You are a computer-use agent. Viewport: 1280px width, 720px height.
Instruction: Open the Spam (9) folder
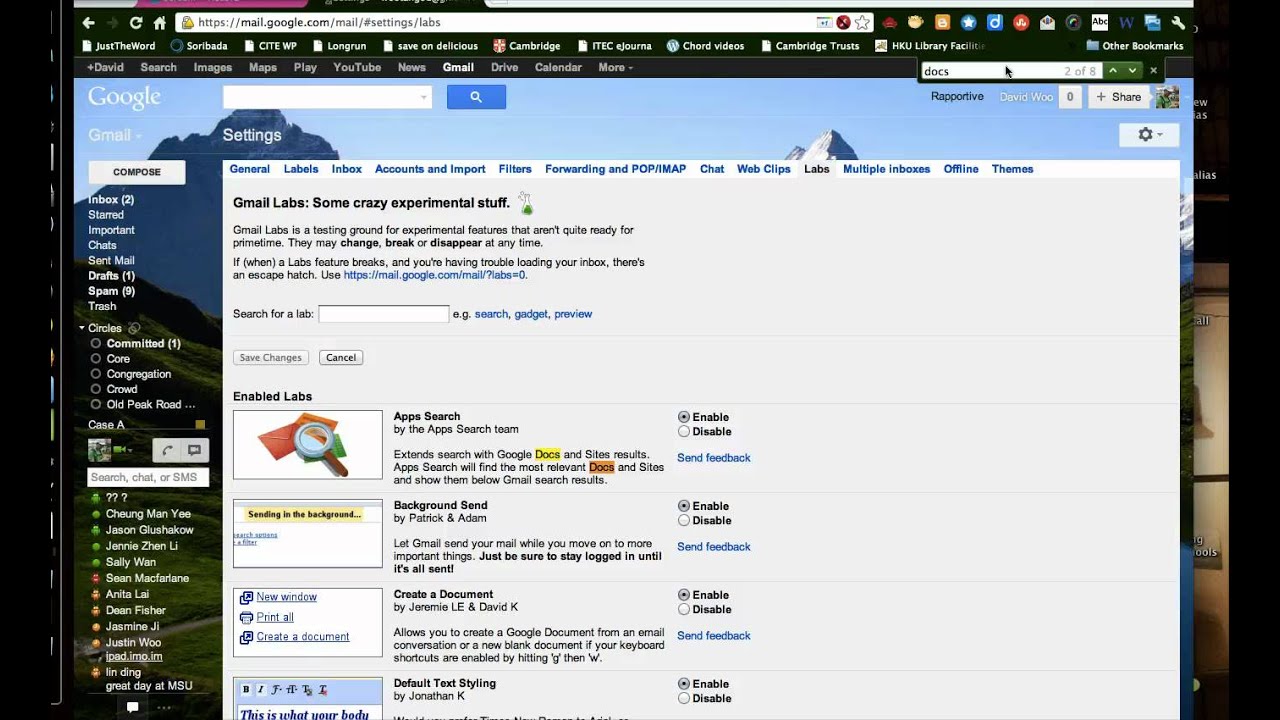(111, 291)
